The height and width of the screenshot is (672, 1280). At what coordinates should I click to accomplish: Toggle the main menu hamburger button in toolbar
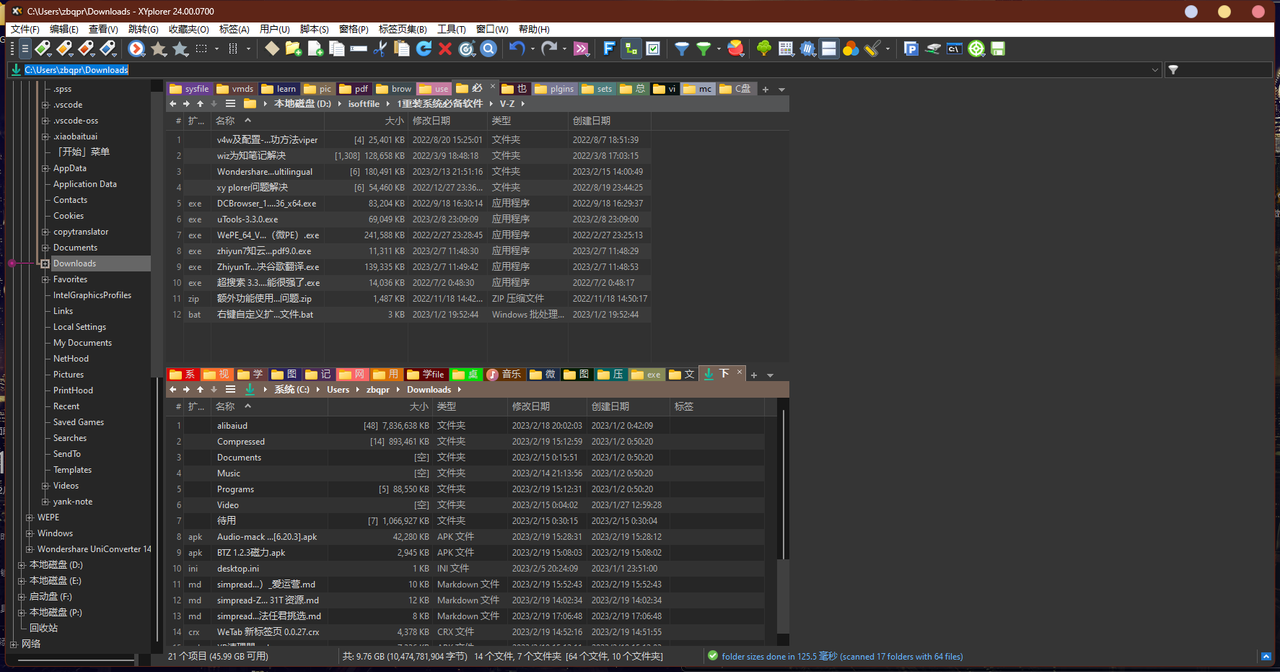coord(24,48)
